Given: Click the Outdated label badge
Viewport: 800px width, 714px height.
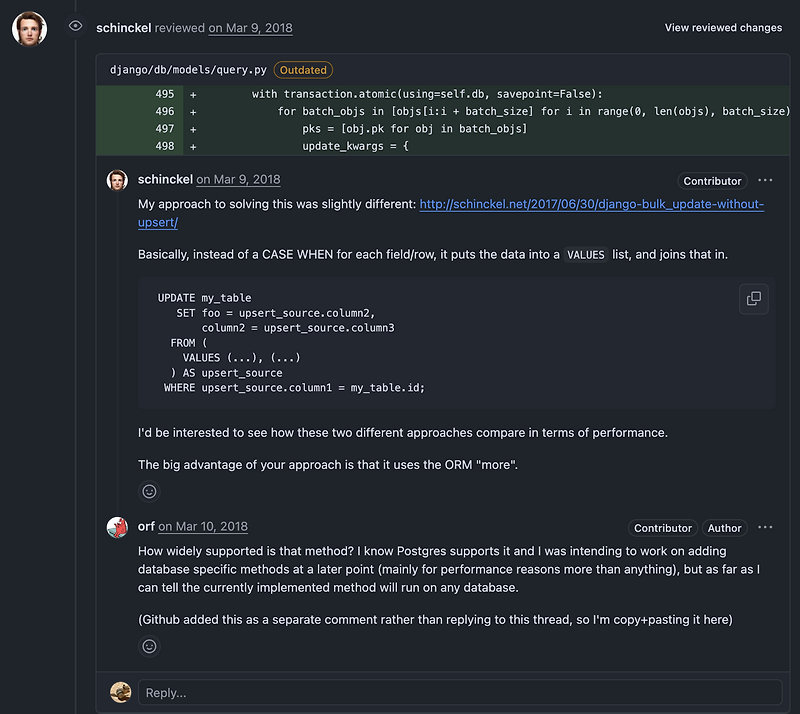Looking at the screenshot, I should [303, 70].
